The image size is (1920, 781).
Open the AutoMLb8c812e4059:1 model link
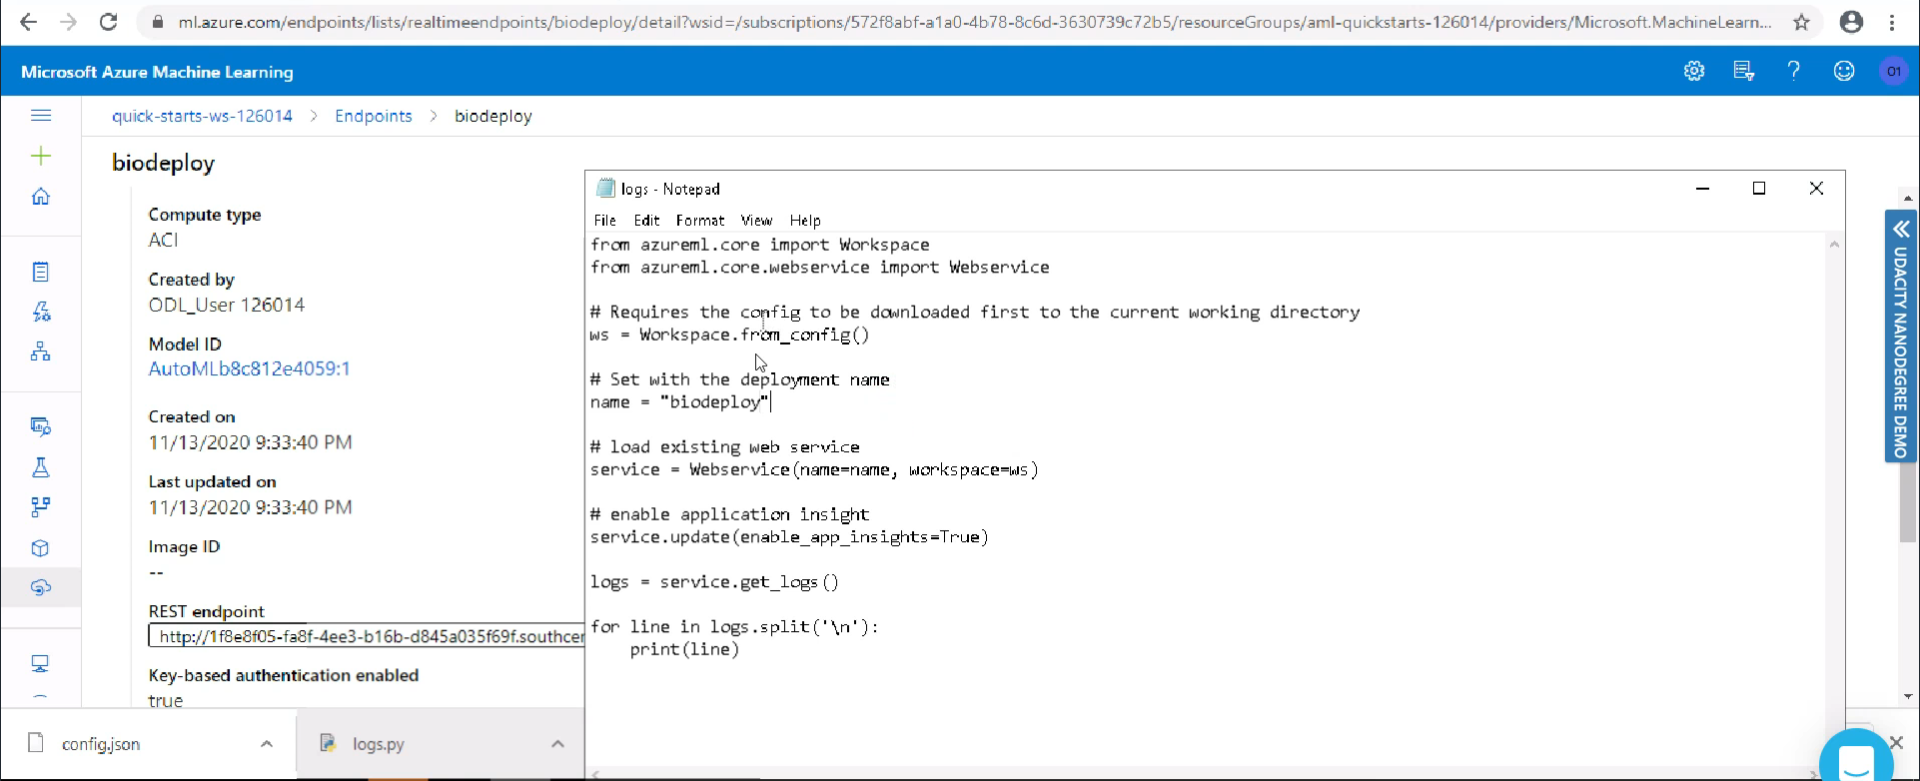coord(249,369)
